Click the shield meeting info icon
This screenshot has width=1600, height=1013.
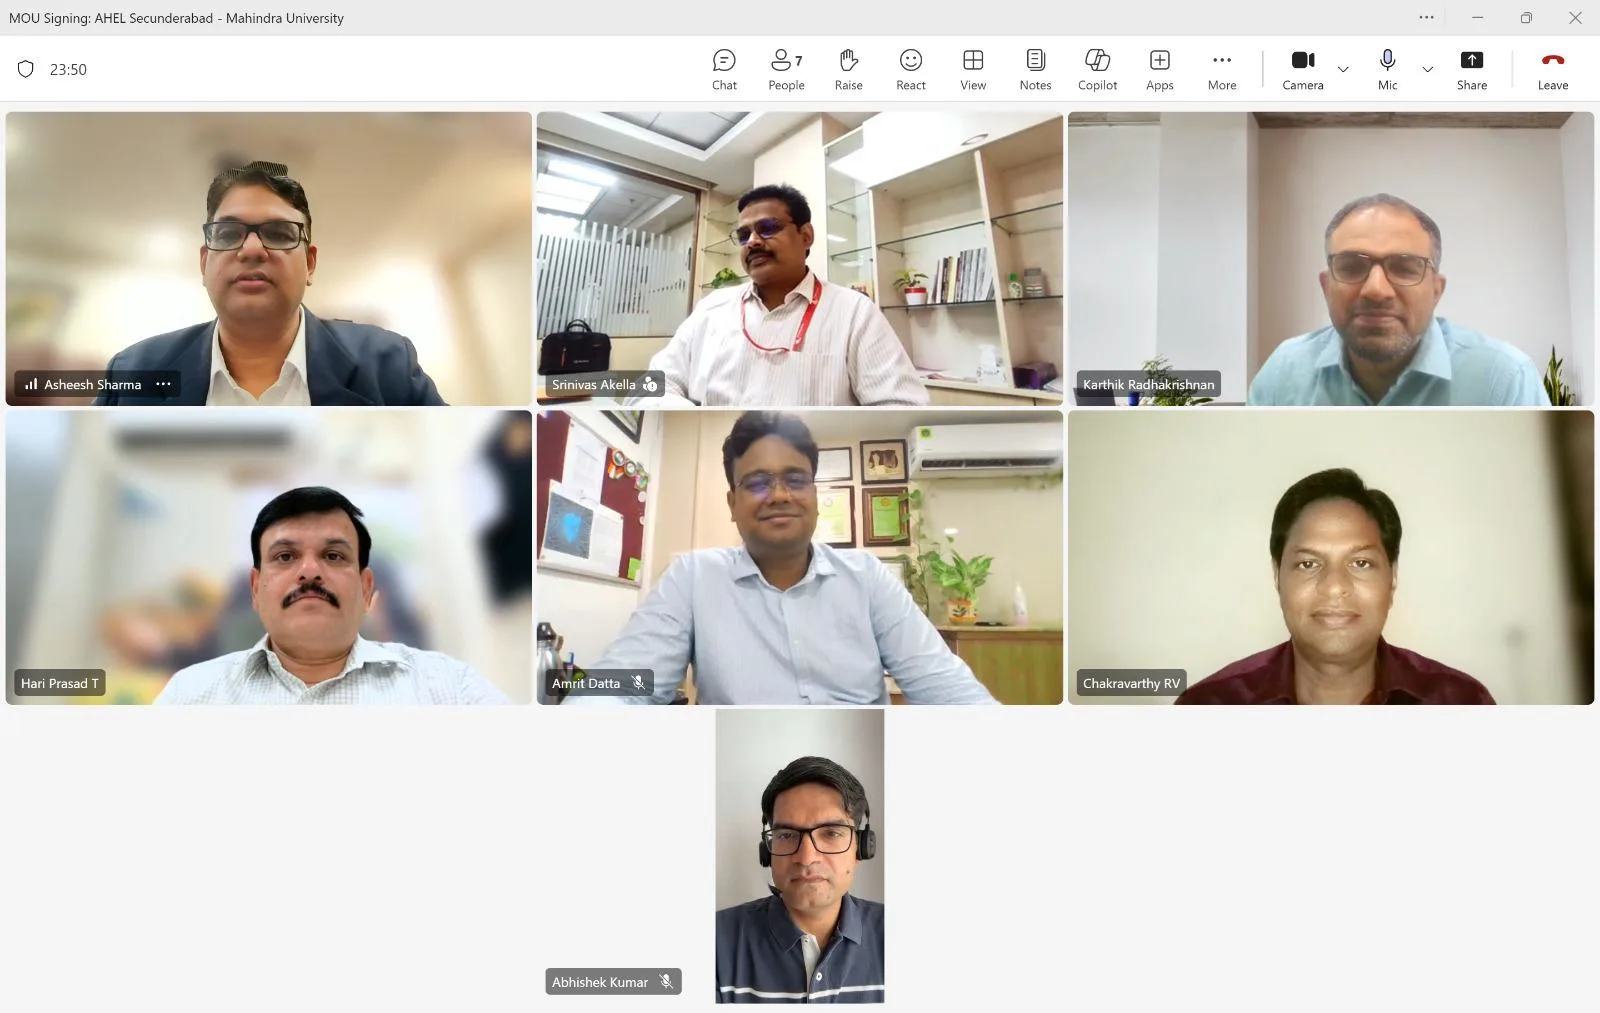pyautogui.click(x=26, y=69)
